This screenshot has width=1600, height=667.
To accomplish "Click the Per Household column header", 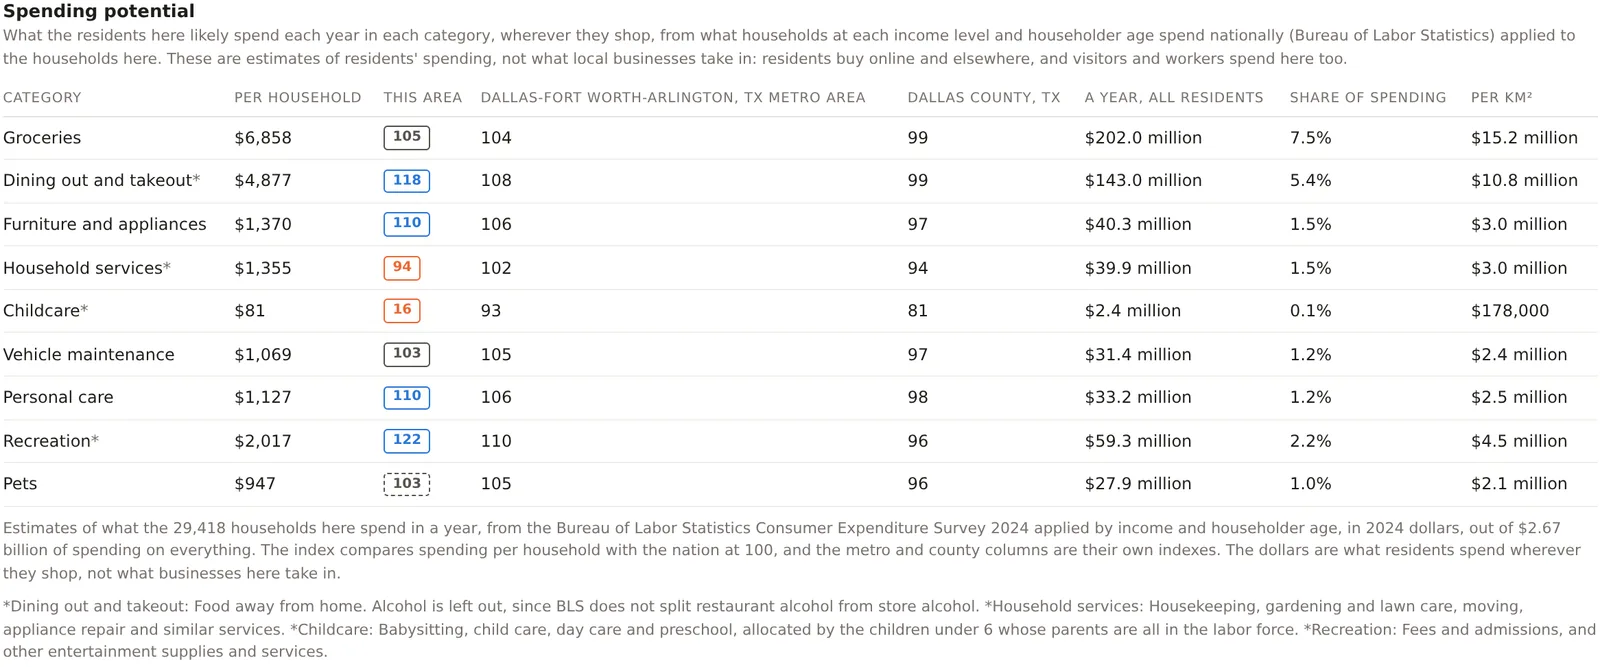I will 298,97.
